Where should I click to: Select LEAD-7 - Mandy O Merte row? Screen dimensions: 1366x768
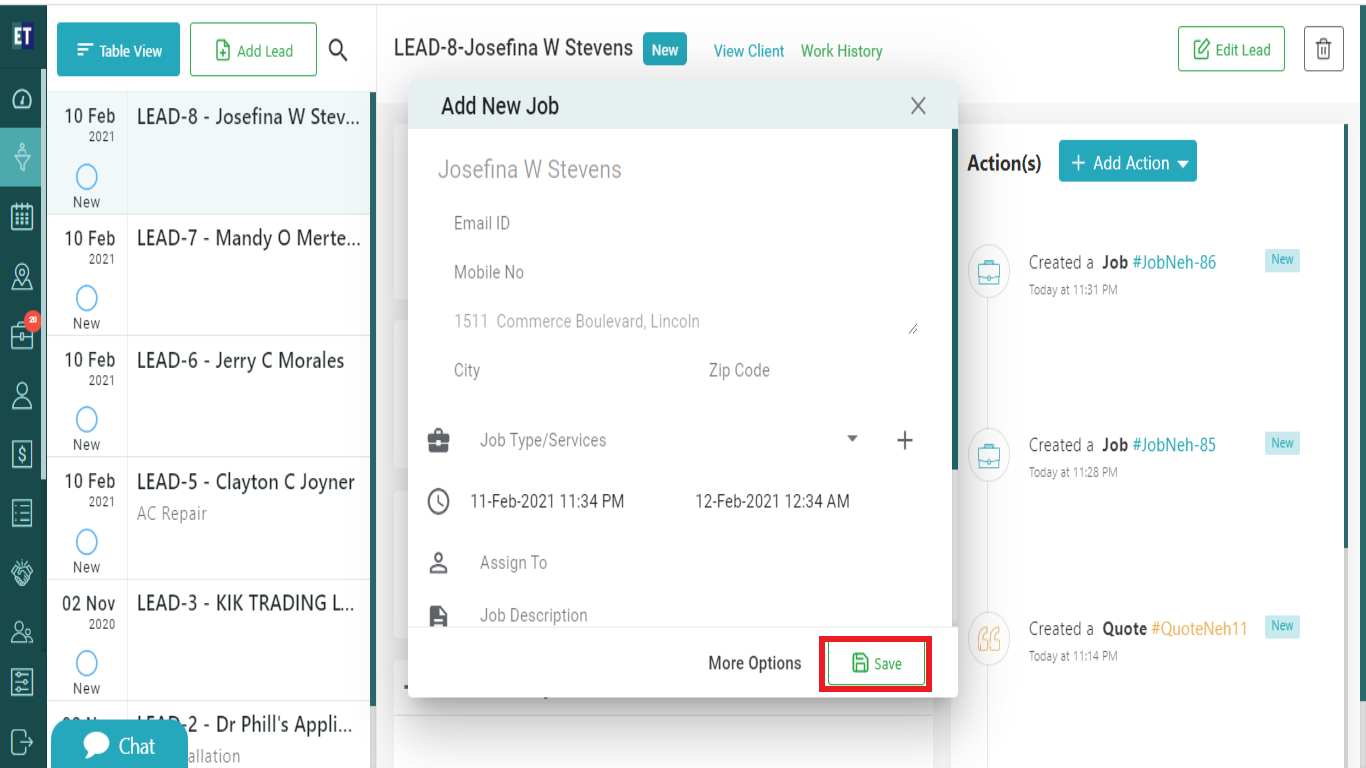coord(208,274)
